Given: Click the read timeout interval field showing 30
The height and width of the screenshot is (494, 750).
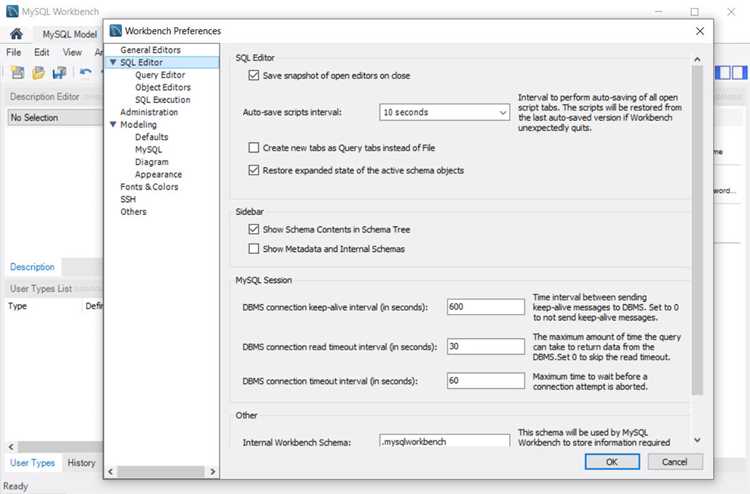Looking at the screenshot, I should pos(485,346).
